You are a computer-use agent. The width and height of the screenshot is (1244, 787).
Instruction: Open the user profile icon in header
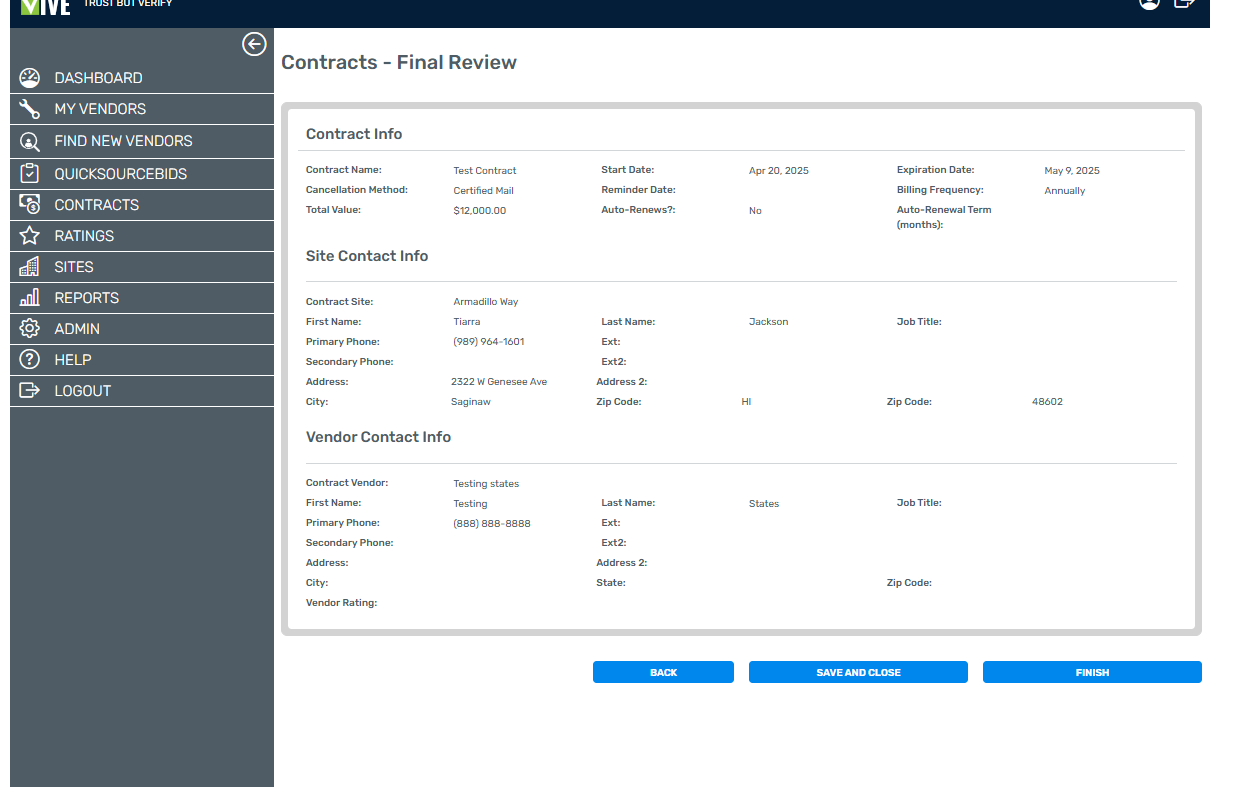[1149, 3]
